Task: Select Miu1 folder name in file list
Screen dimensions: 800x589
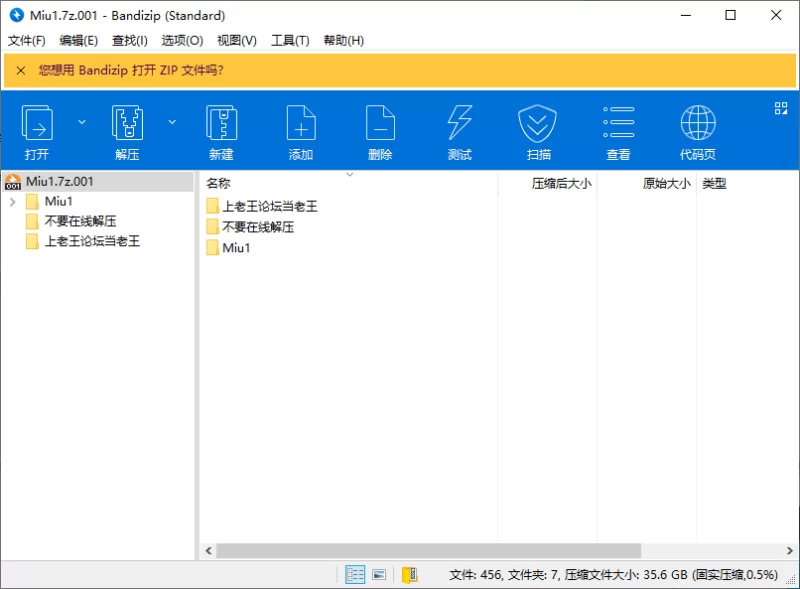Action: click(236, 248)
